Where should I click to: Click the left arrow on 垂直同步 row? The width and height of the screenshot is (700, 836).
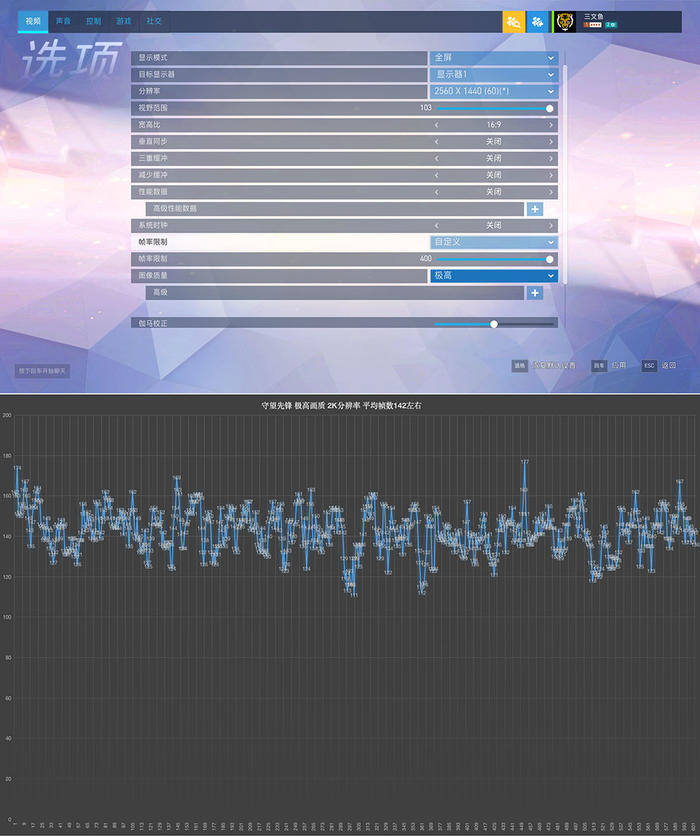click(x=437, y=142)
